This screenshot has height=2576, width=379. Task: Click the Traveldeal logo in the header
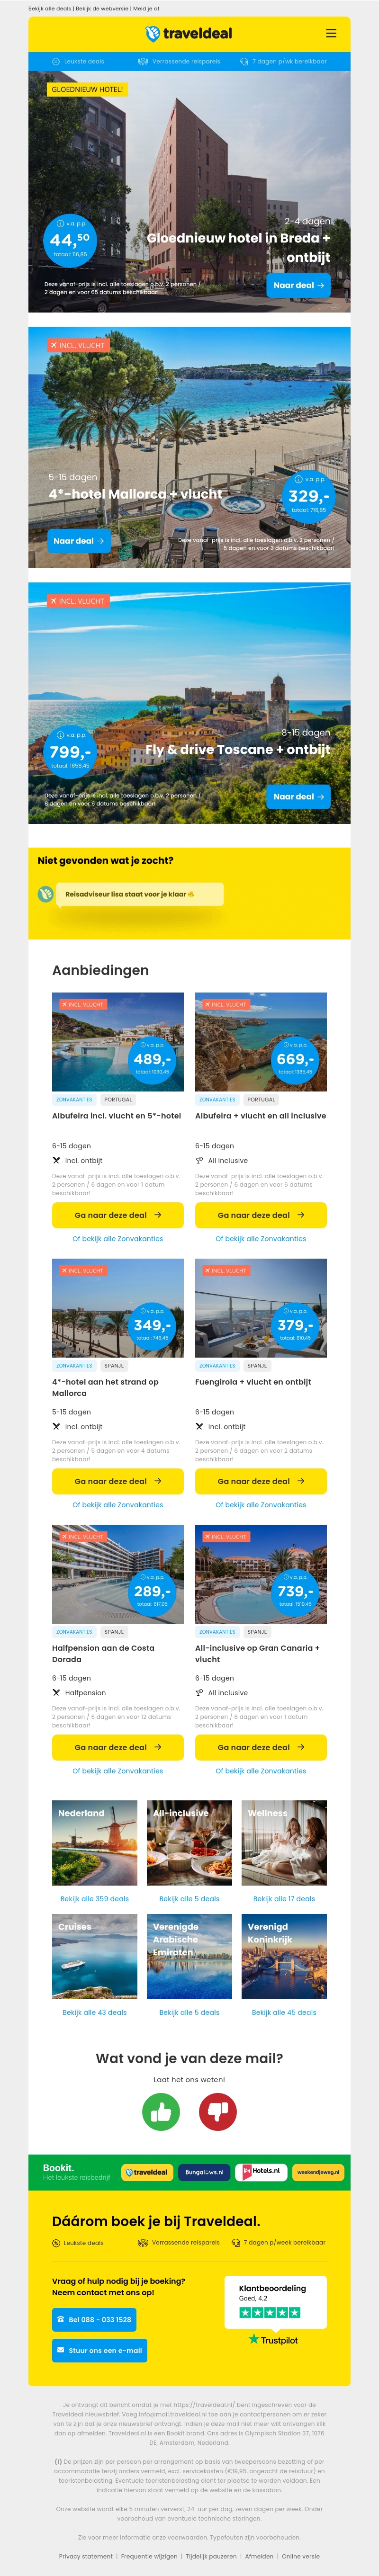tap(189, 33)
